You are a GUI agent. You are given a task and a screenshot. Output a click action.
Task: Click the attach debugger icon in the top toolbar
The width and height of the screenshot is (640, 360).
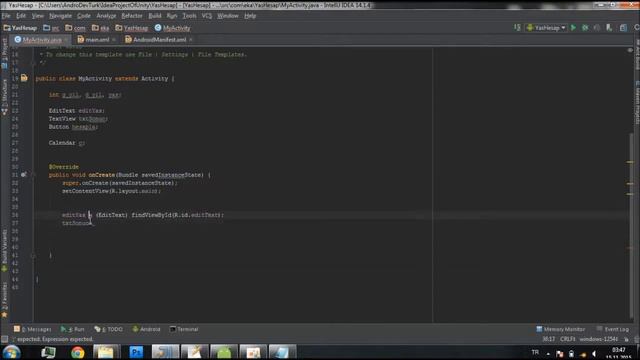pos(609,28)
